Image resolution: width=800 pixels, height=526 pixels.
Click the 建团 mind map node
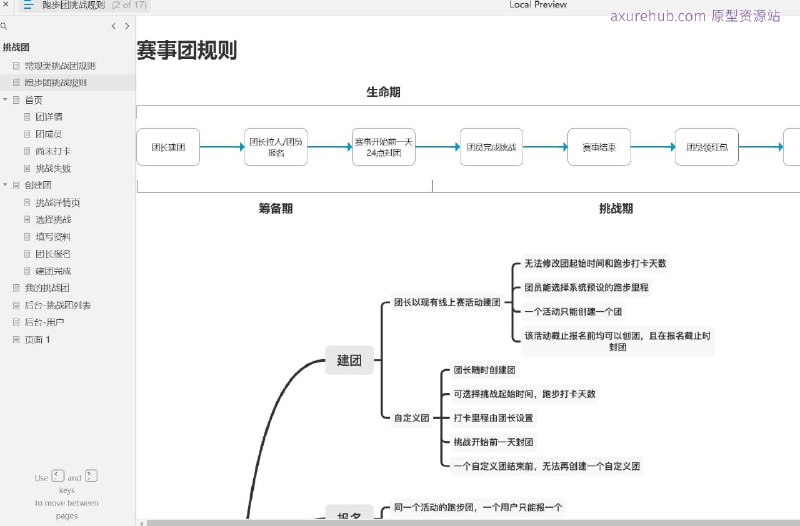pos(349,360)
